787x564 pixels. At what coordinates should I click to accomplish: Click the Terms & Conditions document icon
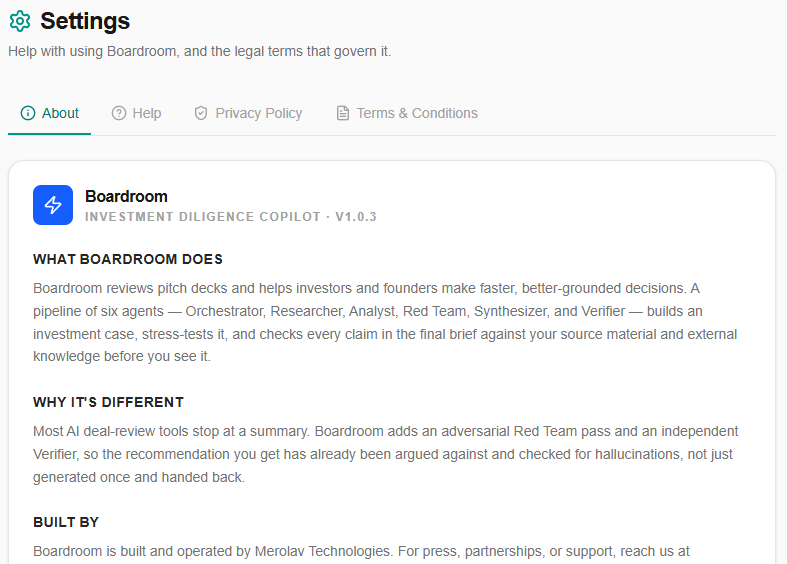coord(343,113)
